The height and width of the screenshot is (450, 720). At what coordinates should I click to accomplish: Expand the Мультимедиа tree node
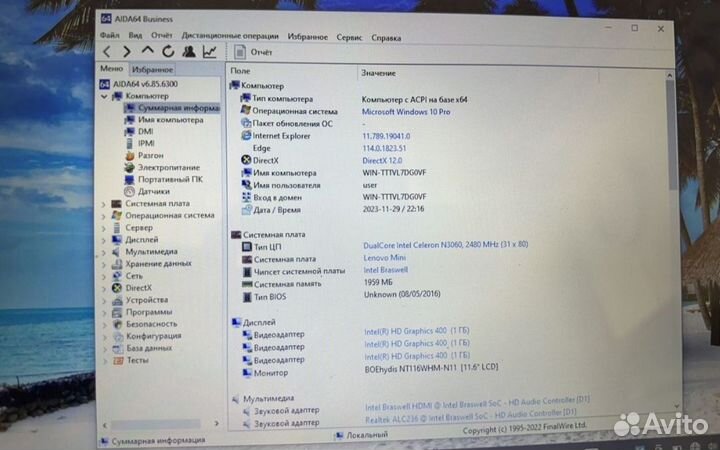point(104,252)
